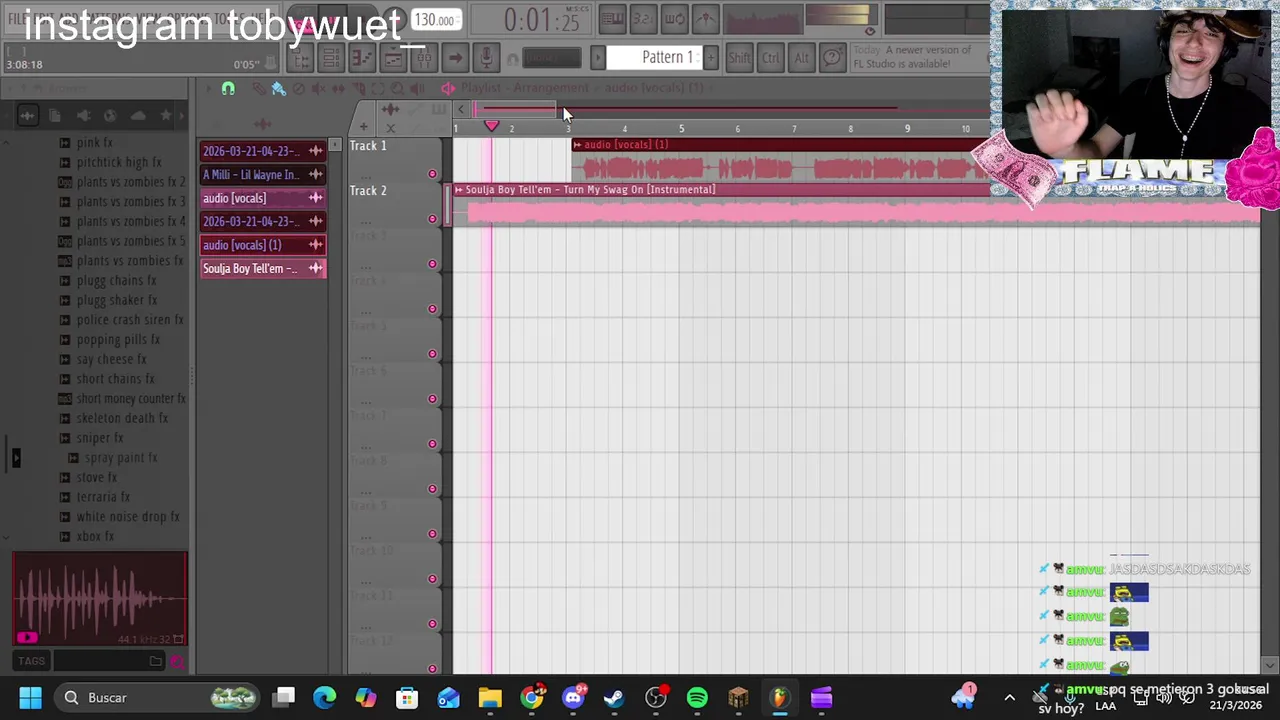Click the Alt modifier button
Image resolution: width=1280 pixels, height=720 pixels.
pyautogui.click(x=801, y=58)
